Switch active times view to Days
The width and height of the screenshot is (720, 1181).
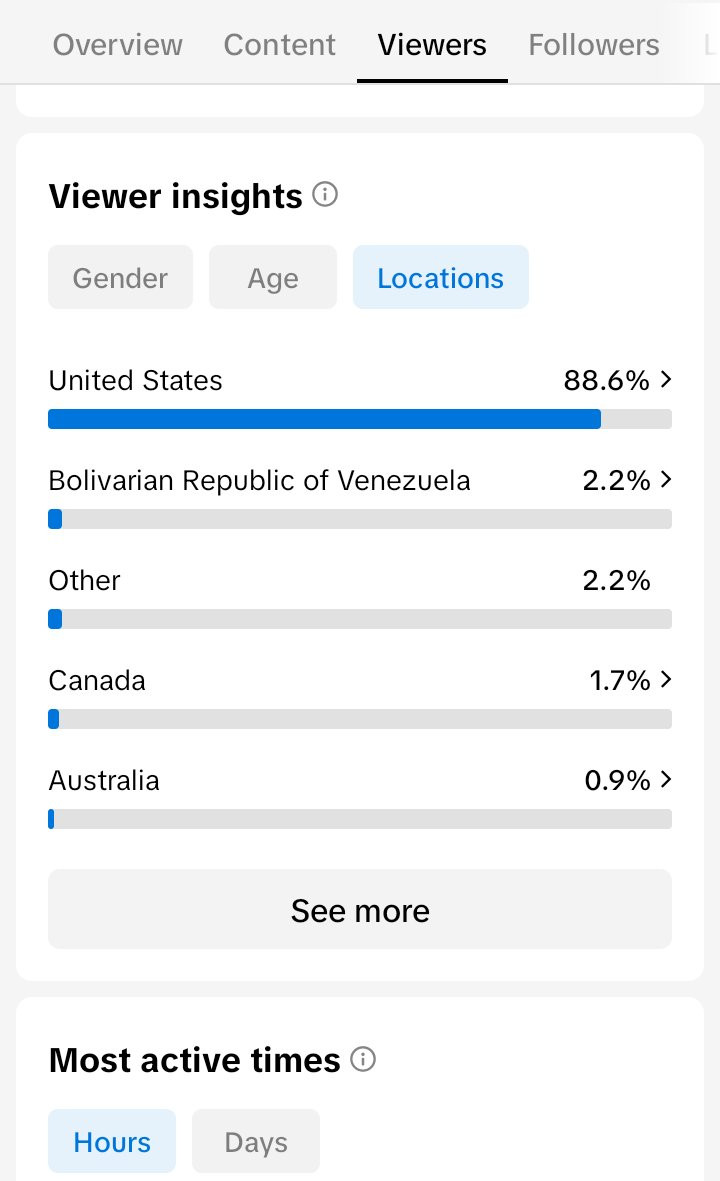(x=256, y=1141)
